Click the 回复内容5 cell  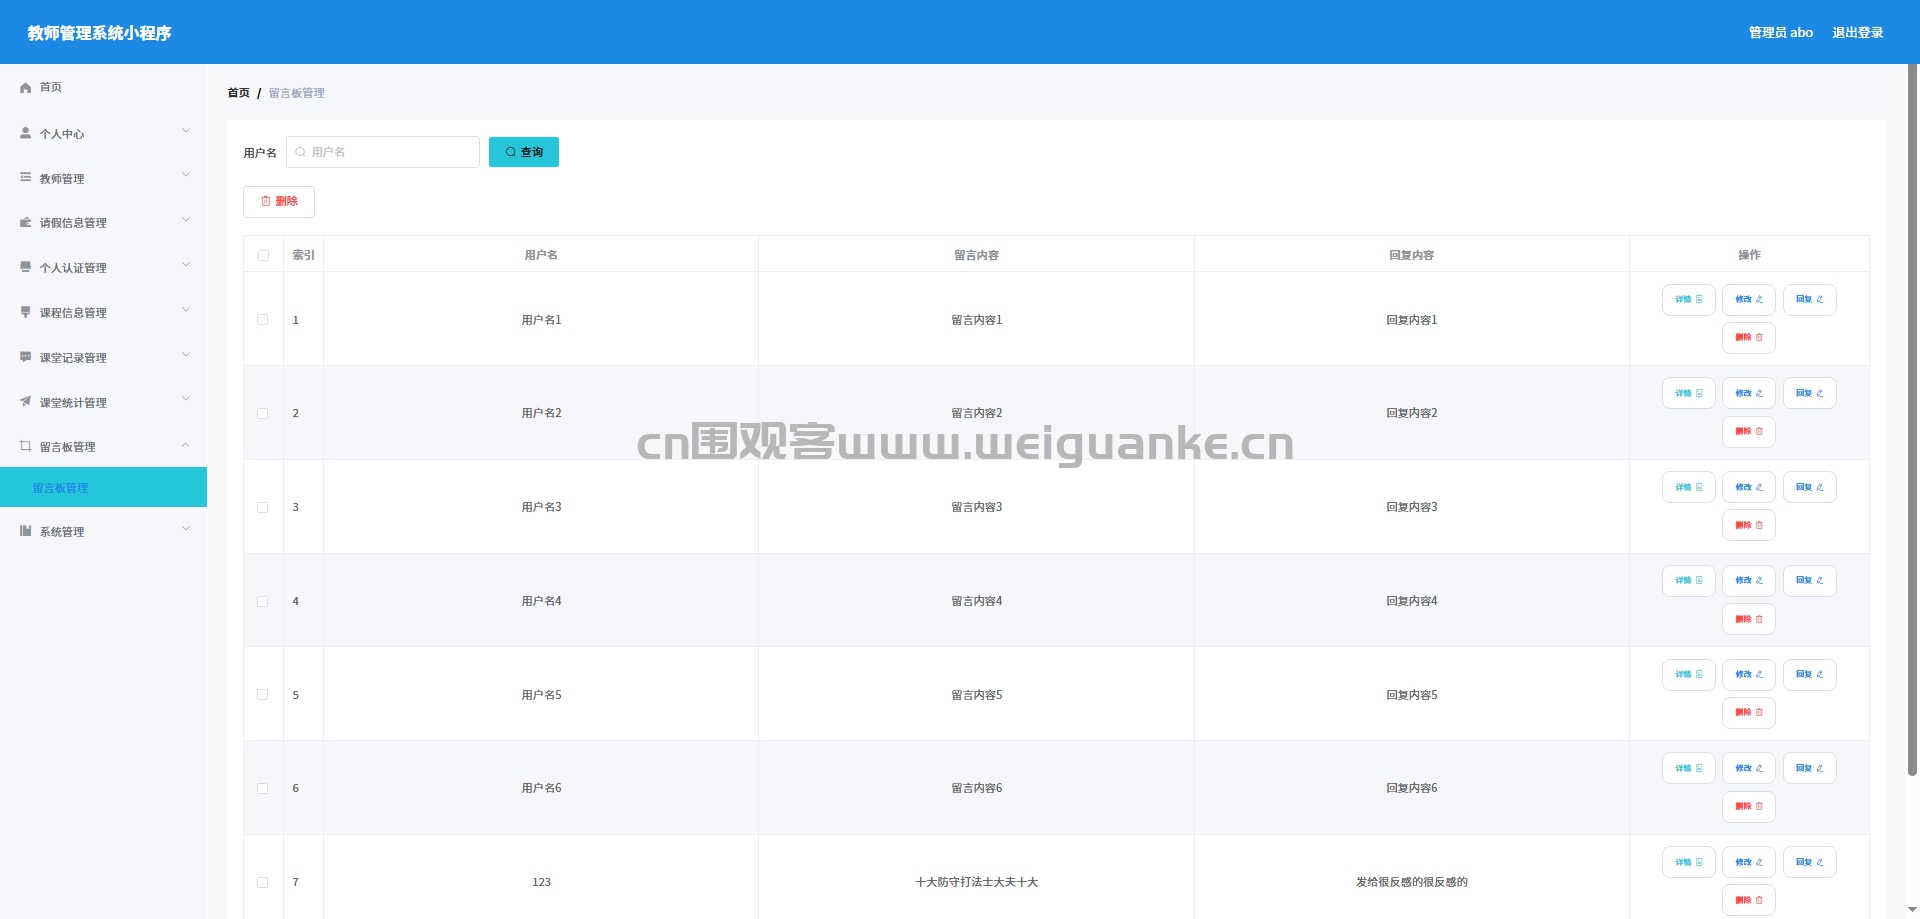click(x=1411, y=695)
